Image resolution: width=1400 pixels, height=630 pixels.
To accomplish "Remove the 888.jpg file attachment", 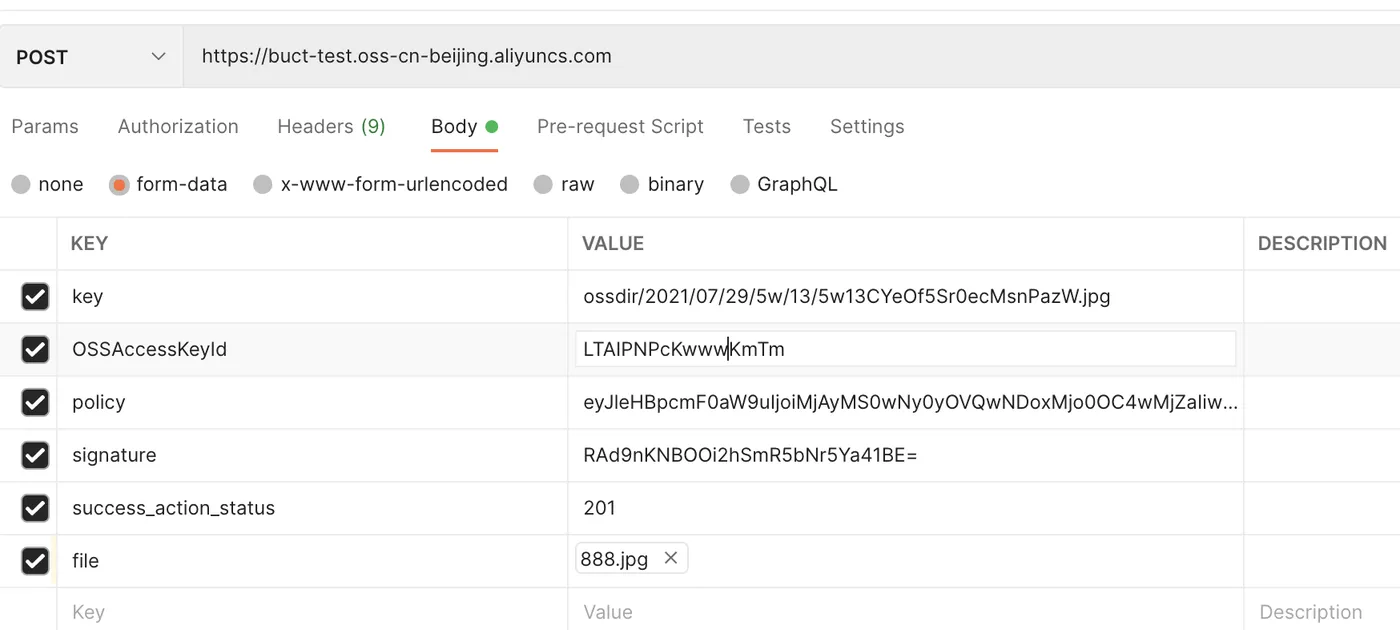I will (671, 558).
